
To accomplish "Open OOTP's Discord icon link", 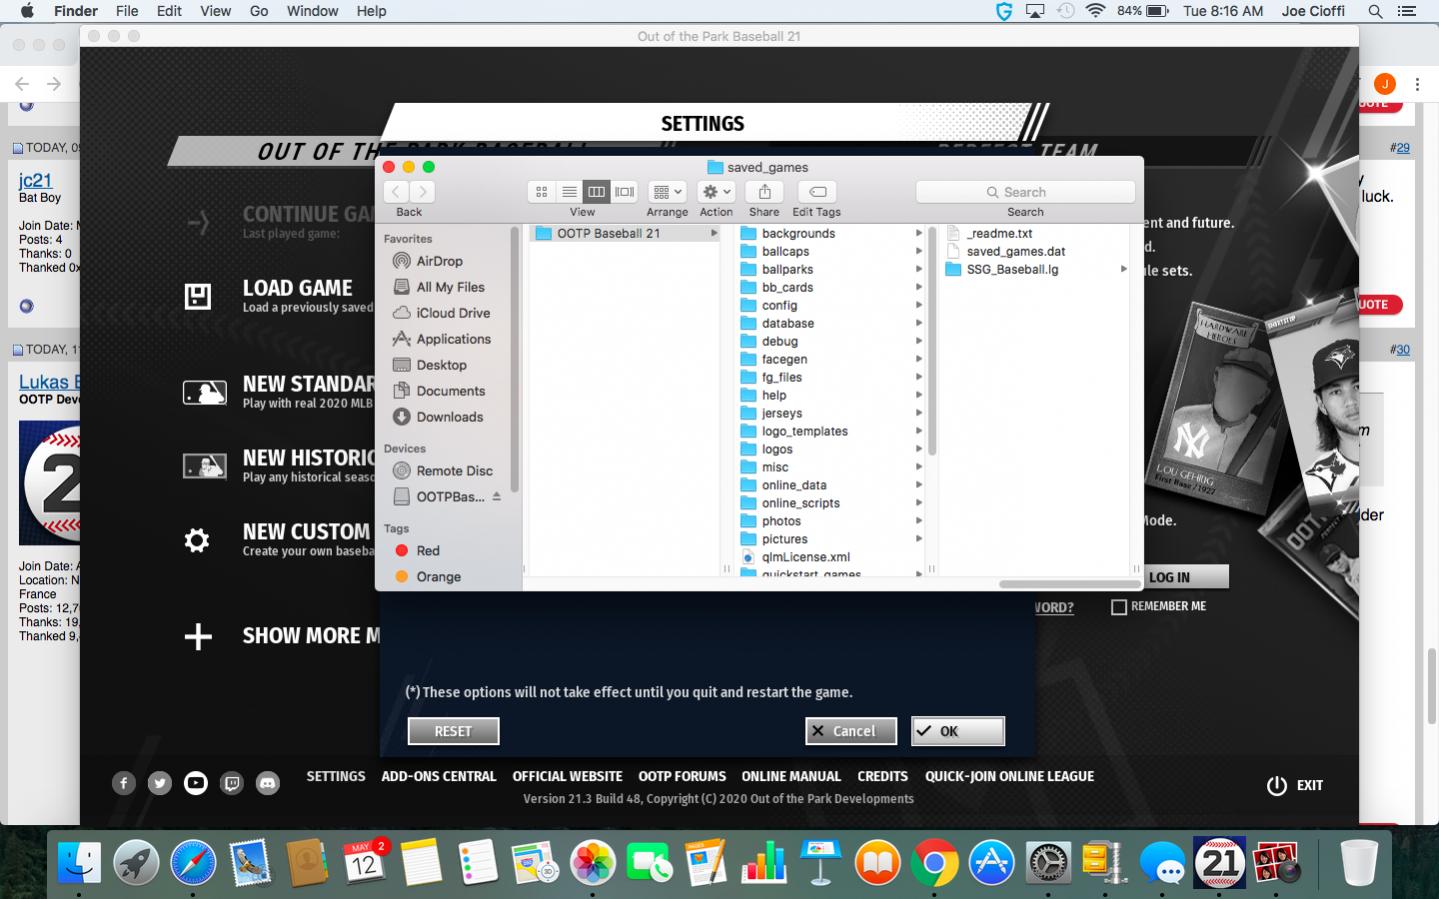I will coord(268,784).
